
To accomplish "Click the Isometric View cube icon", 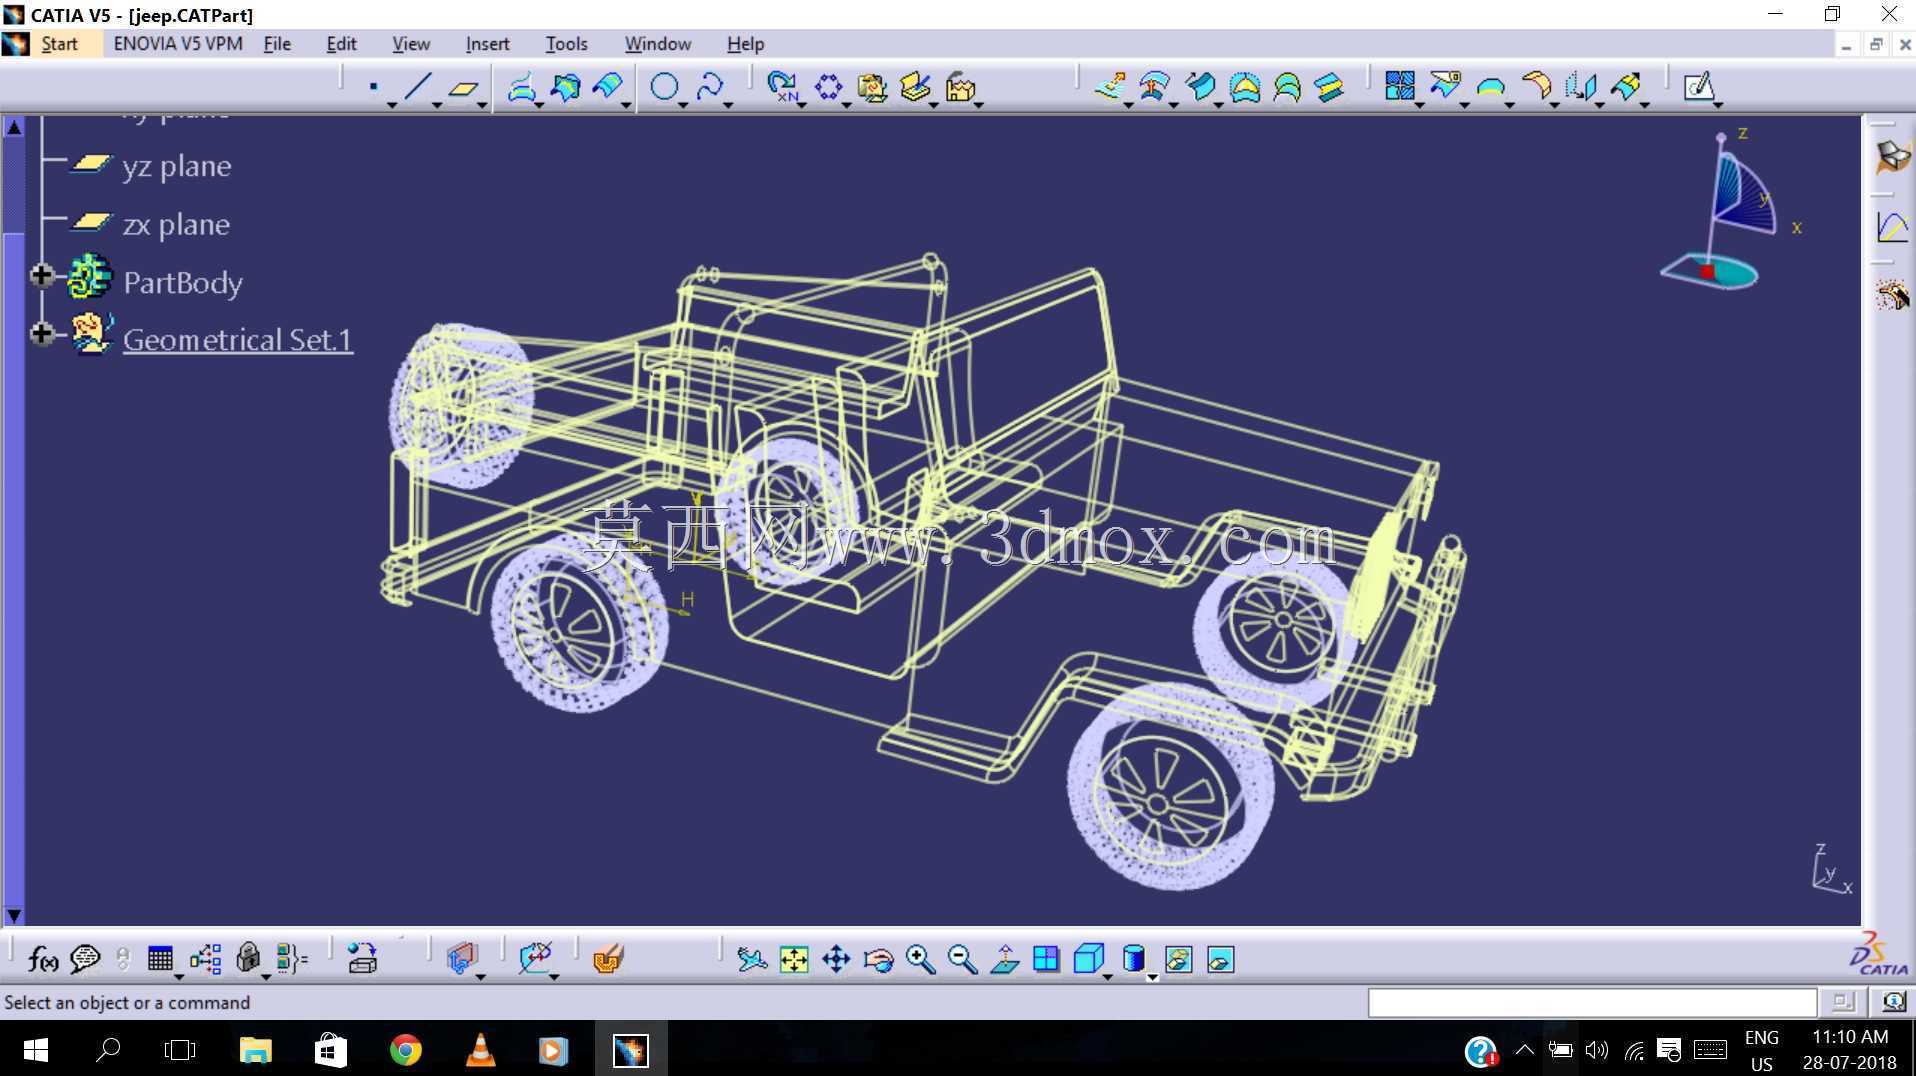I will [1088, 960].
